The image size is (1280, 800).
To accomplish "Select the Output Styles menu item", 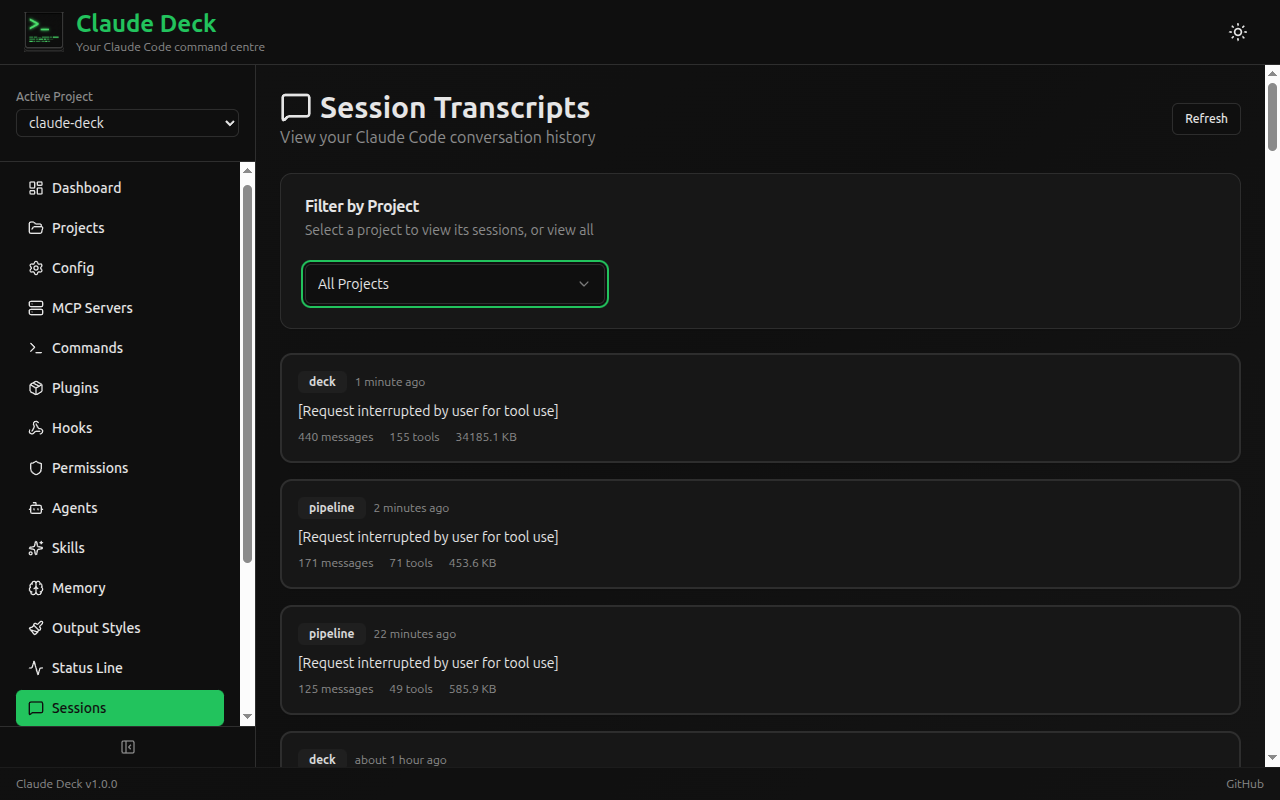I will click(x=97, y=627).
